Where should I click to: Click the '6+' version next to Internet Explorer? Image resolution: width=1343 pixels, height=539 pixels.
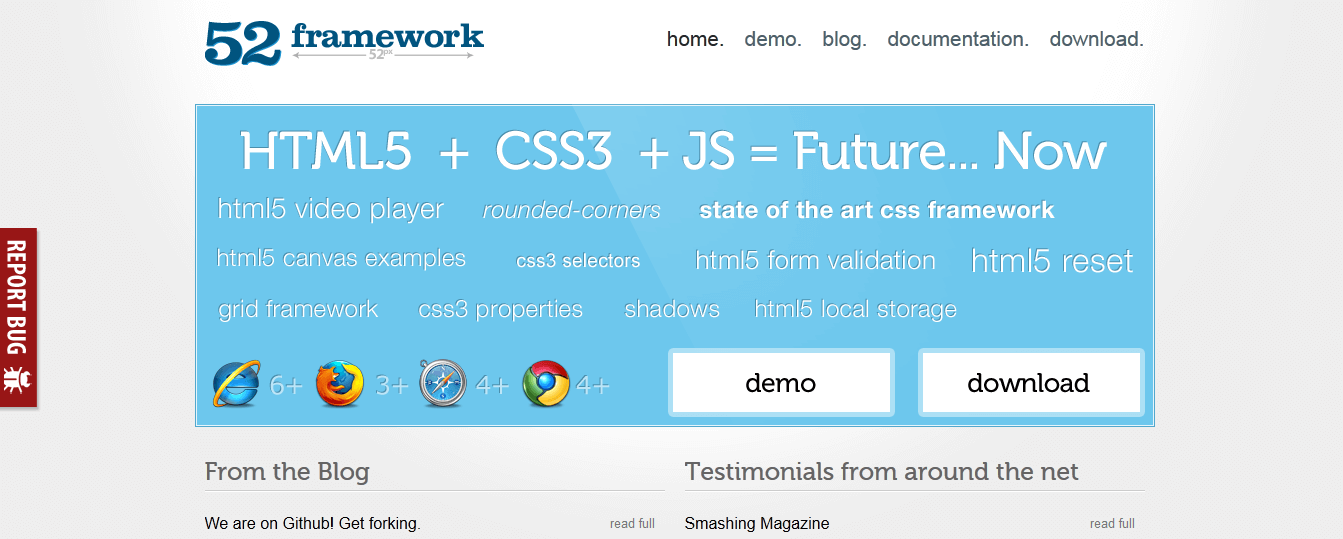point(286,385)
